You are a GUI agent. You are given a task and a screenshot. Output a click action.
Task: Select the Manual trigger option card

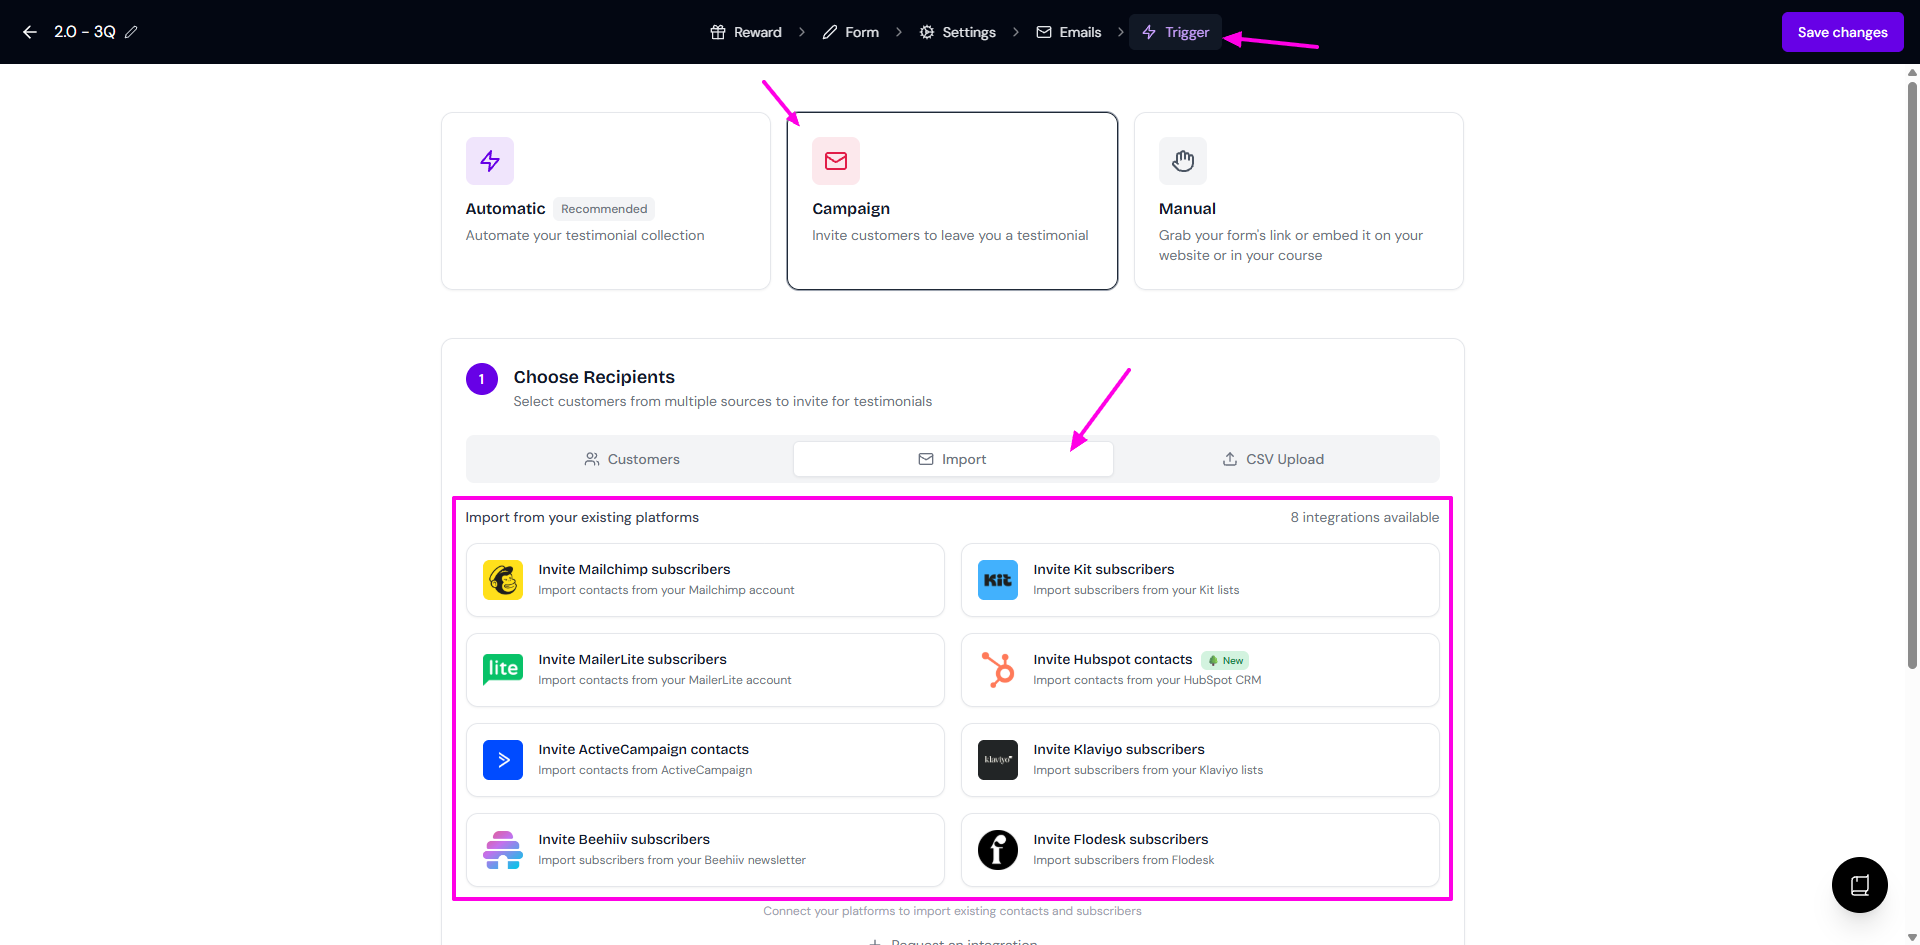[1298, 201]
